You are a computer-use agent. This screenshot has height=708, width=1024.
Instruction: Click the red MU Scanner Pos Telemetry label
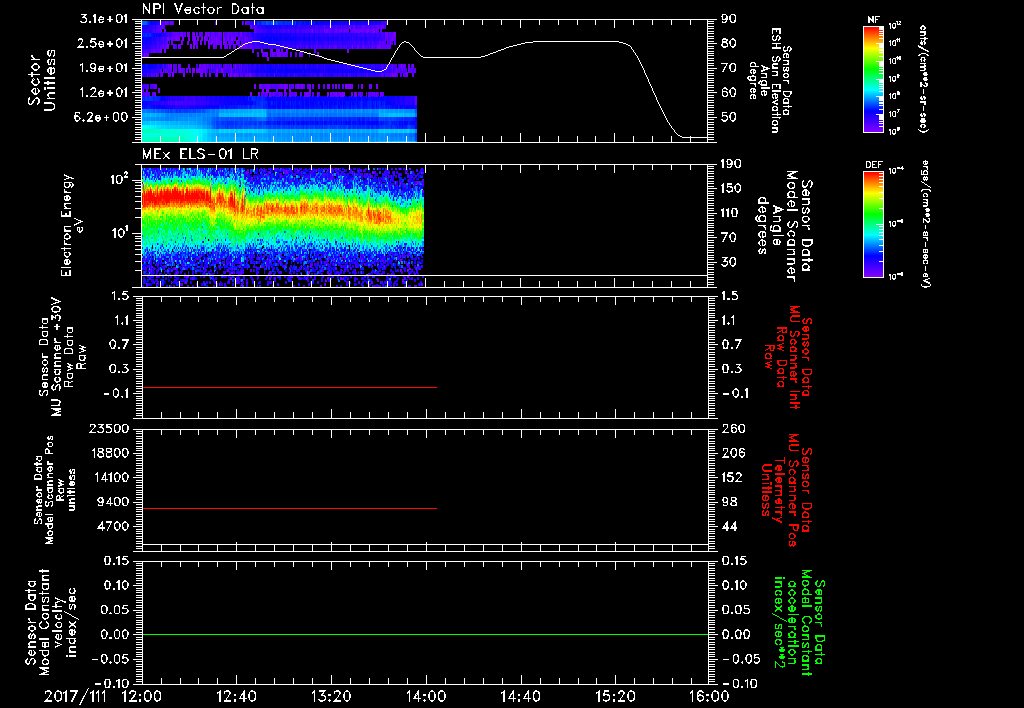tap(785, 490)
